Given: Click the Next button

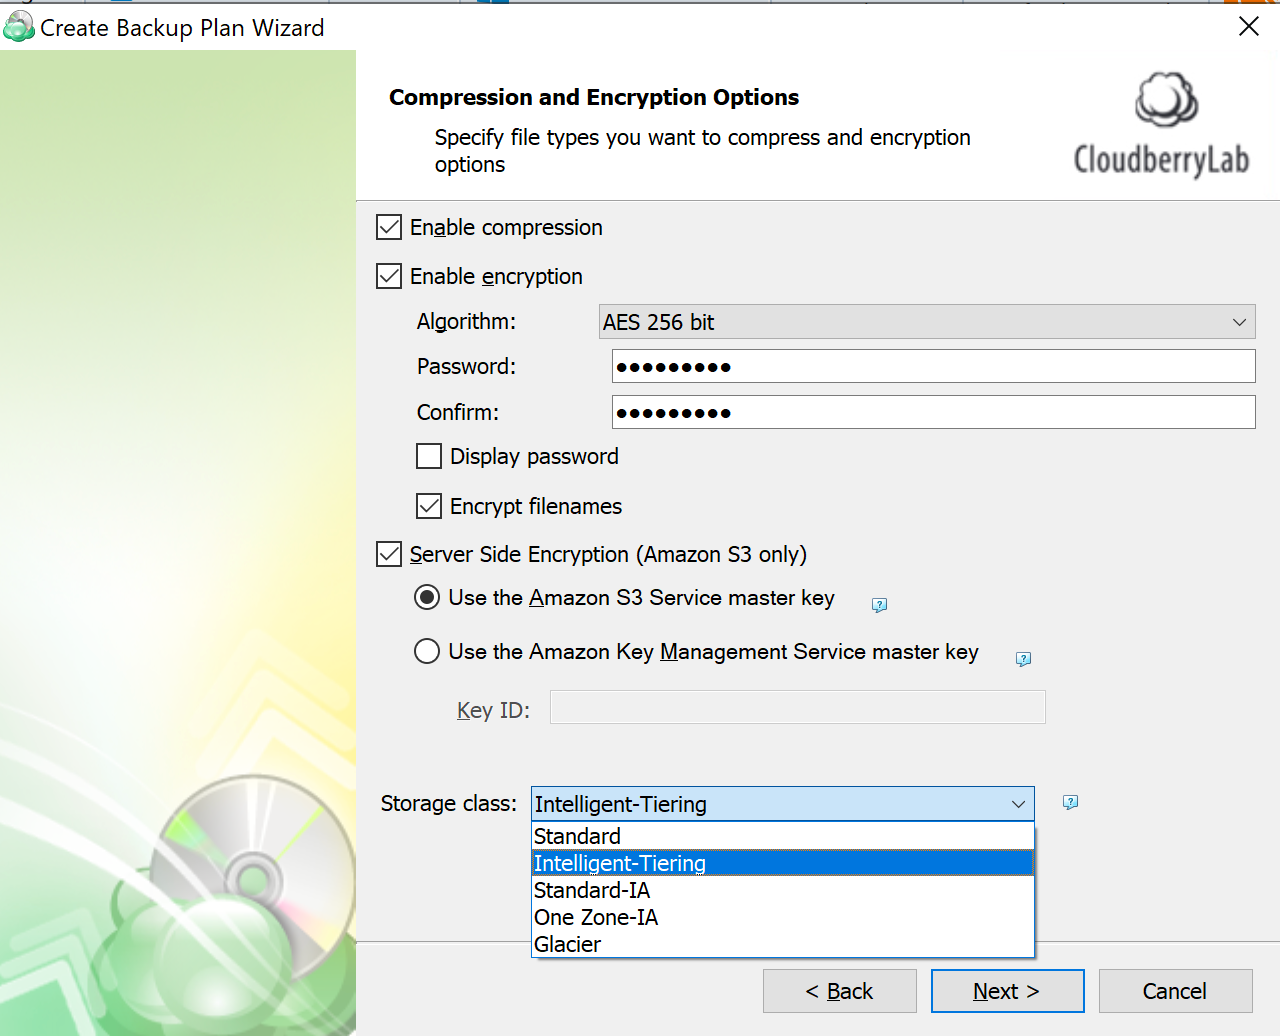Looking at the screenshot, I should tap(1008, 991).
